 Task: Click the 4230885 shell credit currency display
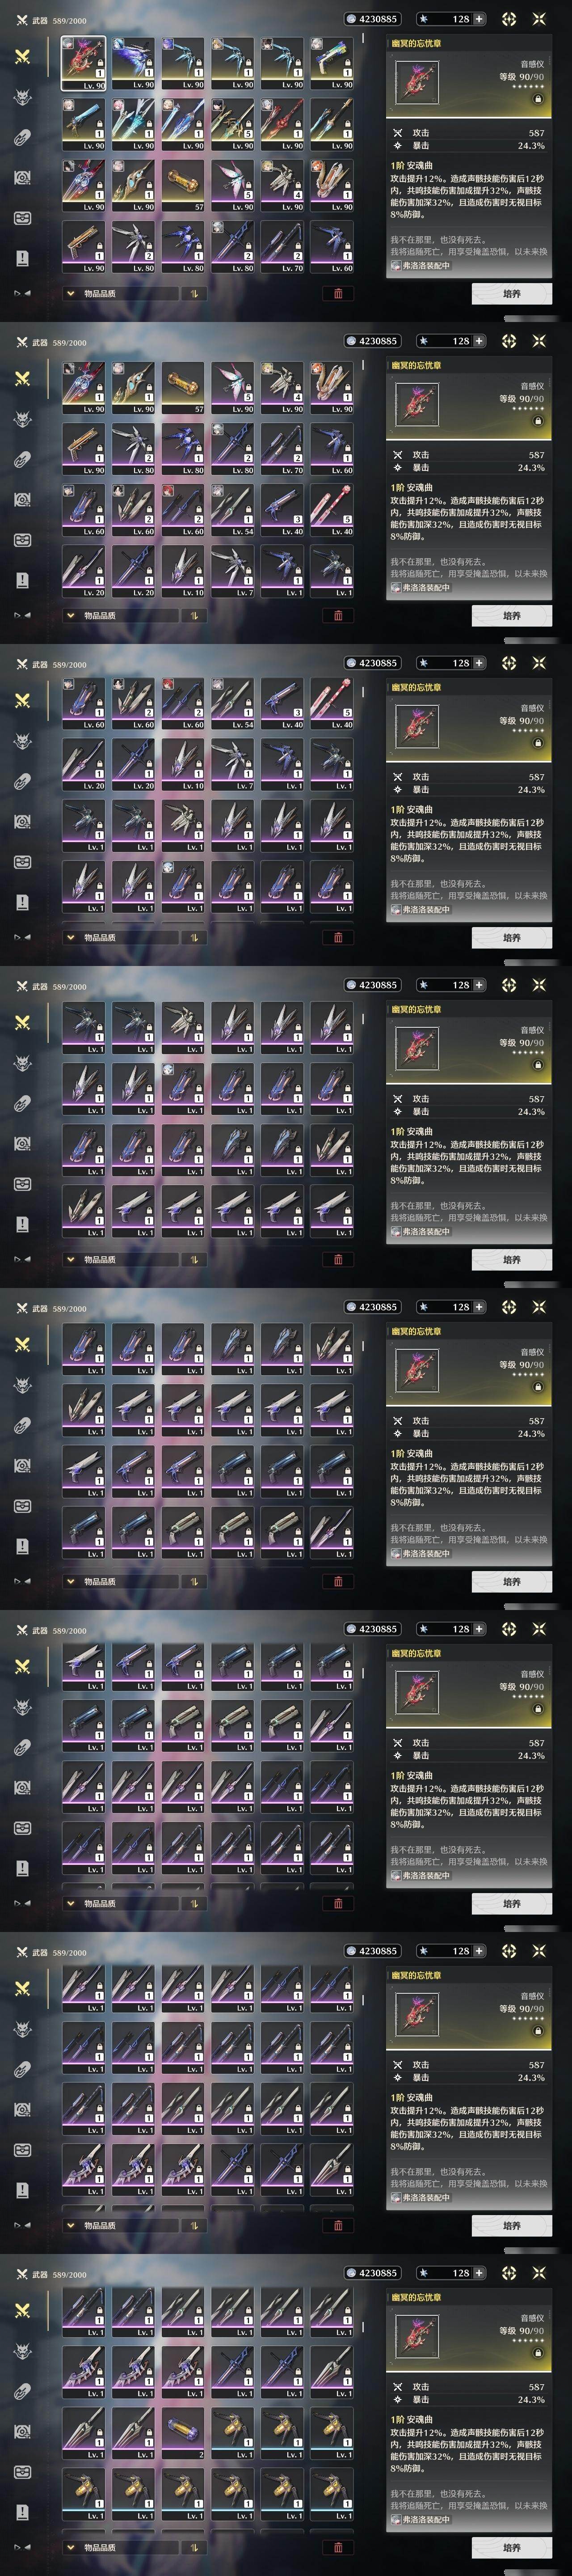[370, 19]
